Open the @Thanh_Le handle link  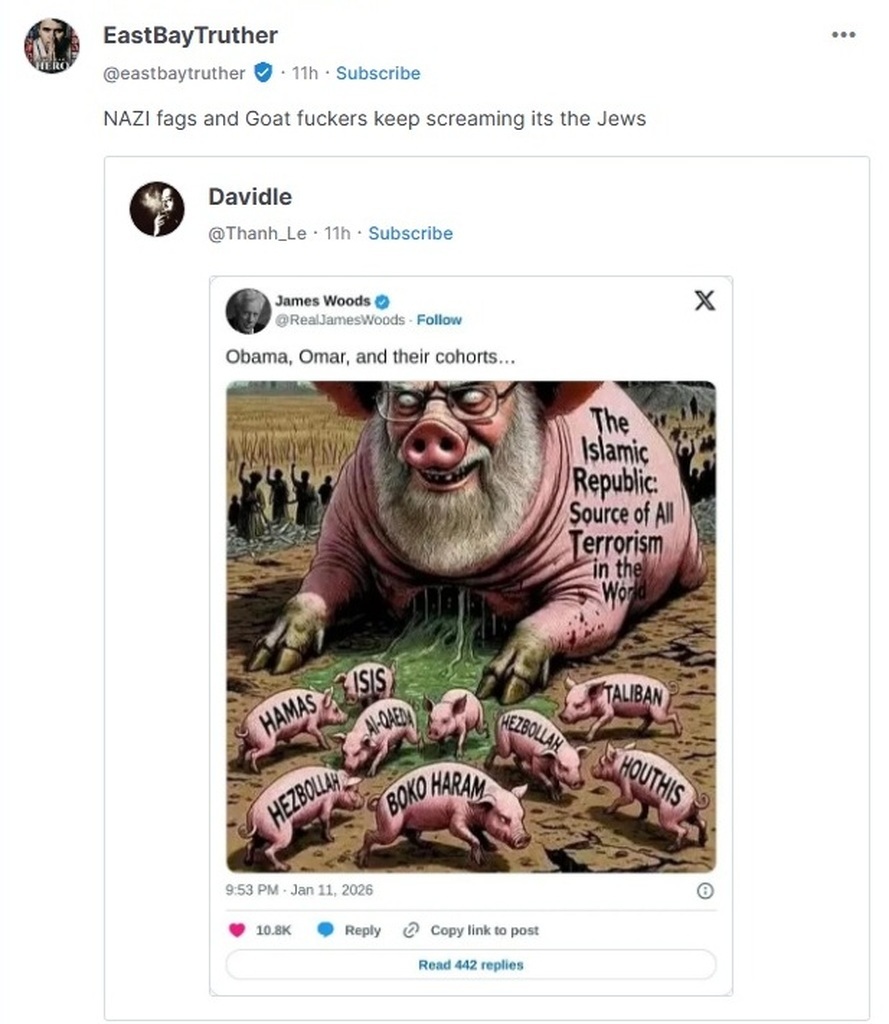point(257,233)
